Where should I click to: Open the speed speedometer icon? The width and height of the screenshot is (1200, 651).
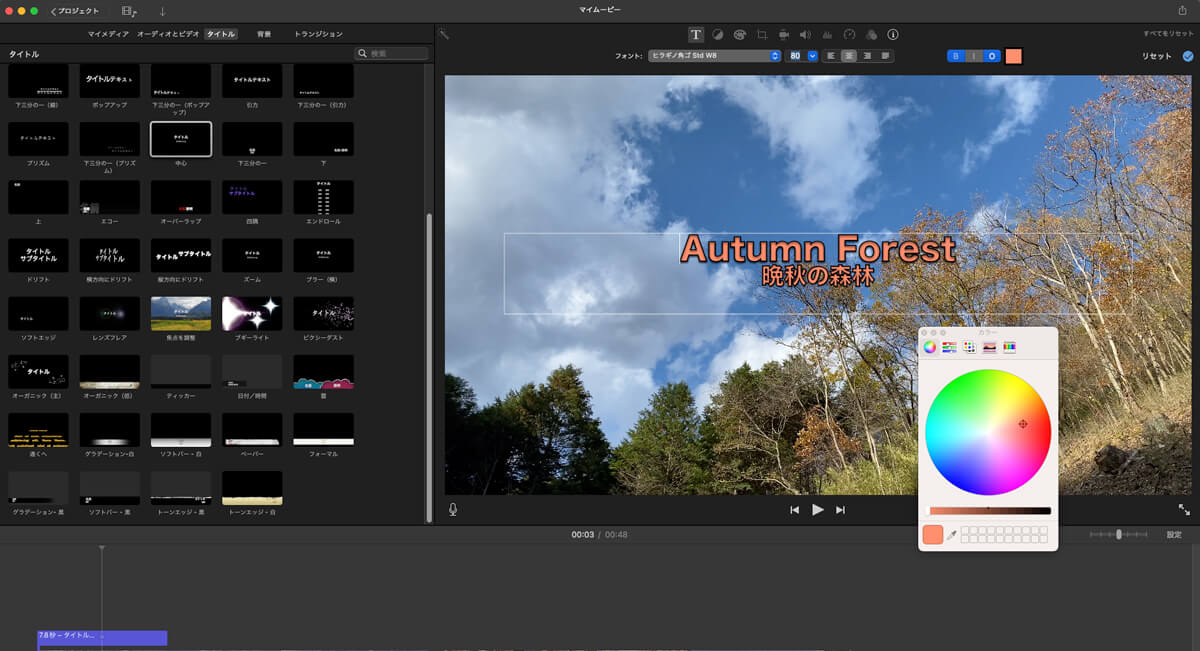[x=849, y=35]
